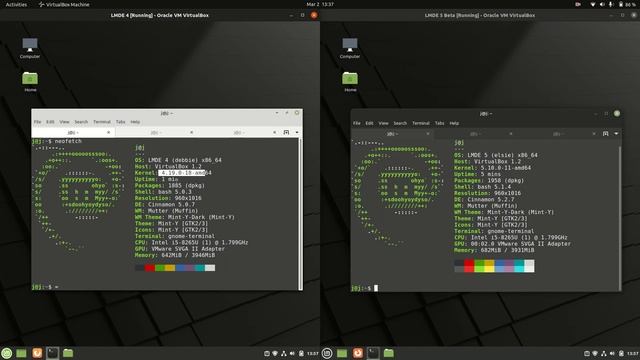Open the Computer icon on LMDE 4 desktop
This screenshot has width=640, height=360.
point(30,48)
